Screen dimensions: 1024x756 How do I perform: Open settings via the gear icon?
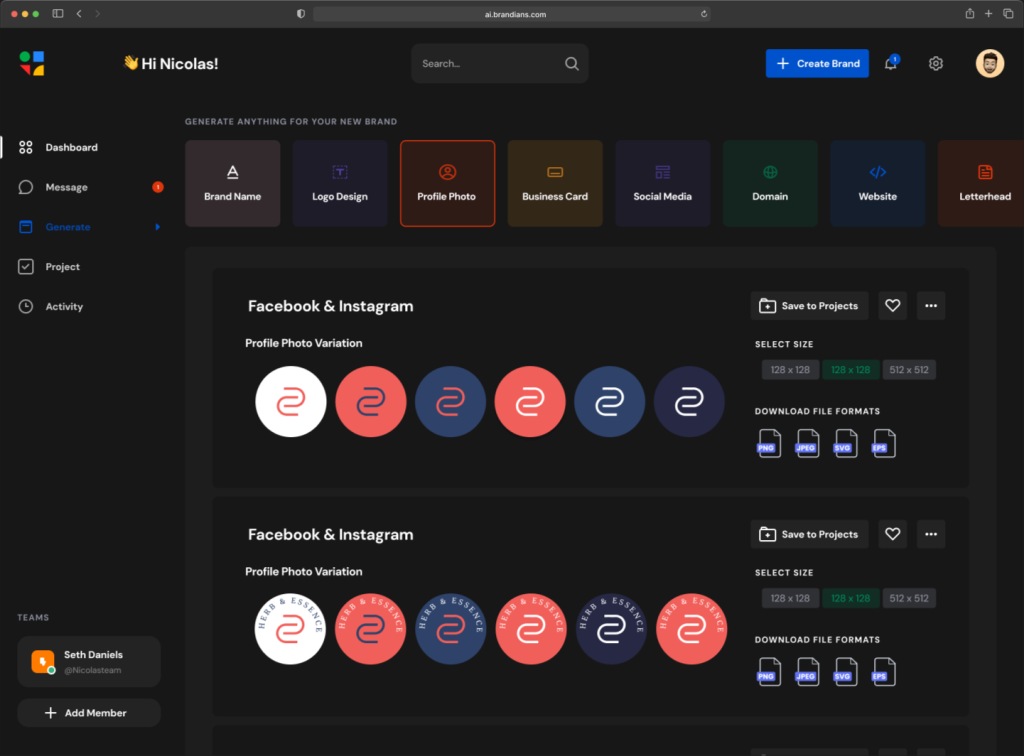[x=935, y=64]
